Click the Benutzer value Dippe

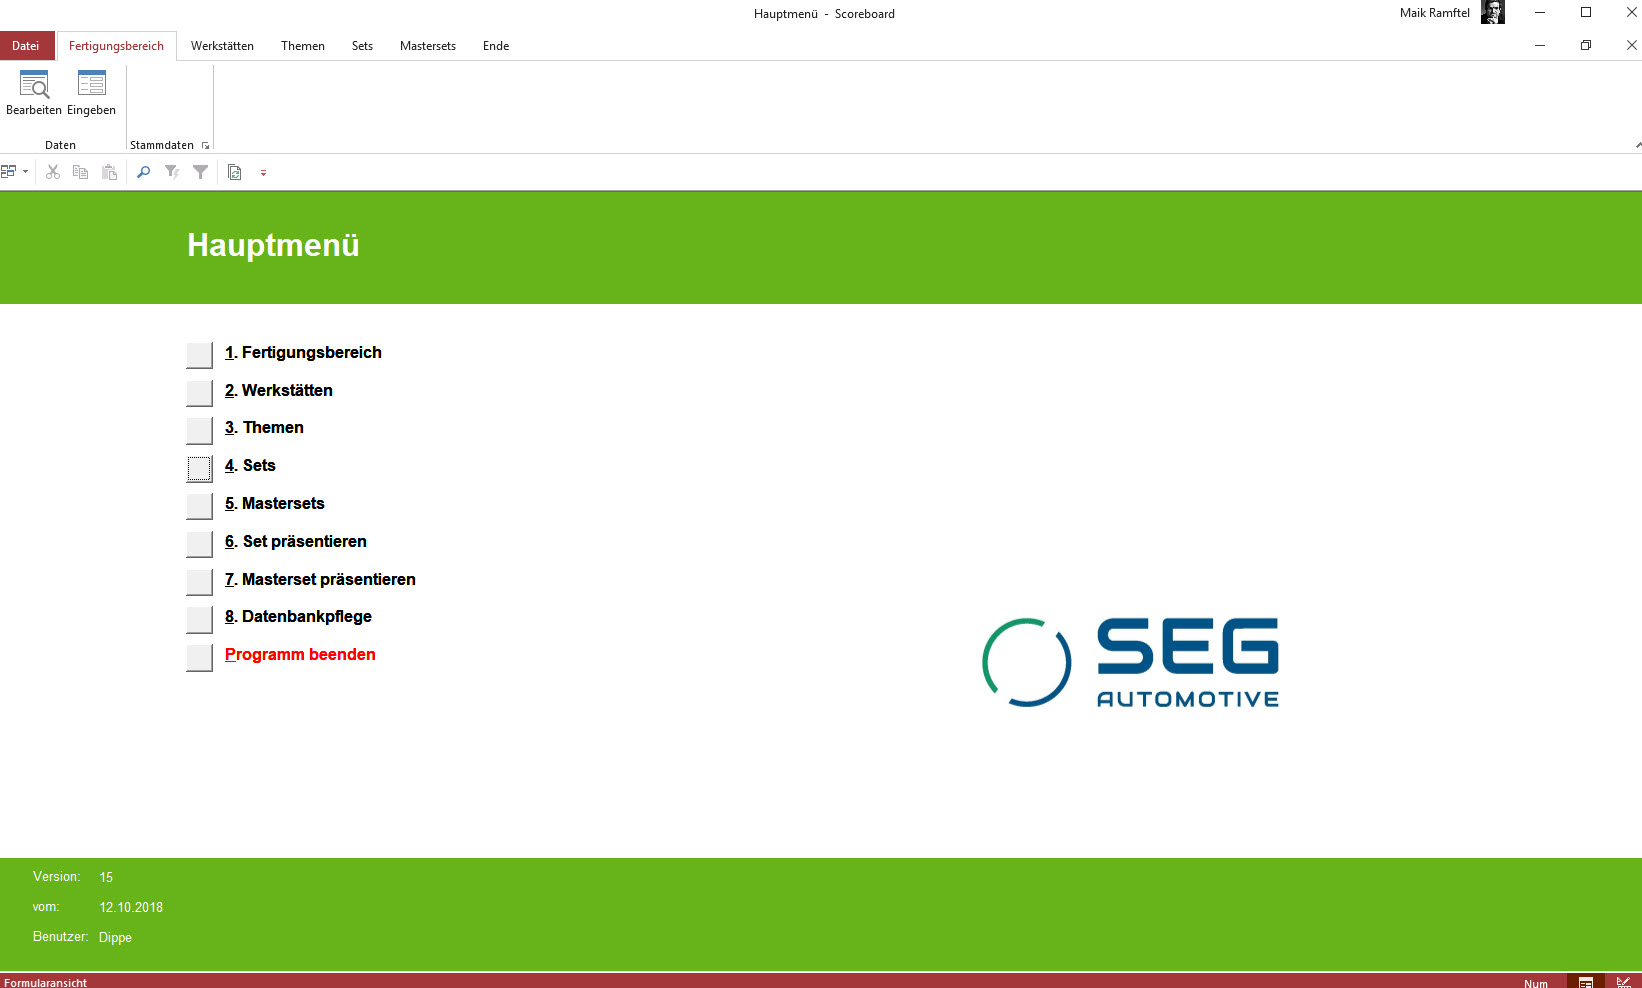pos(115,937)
